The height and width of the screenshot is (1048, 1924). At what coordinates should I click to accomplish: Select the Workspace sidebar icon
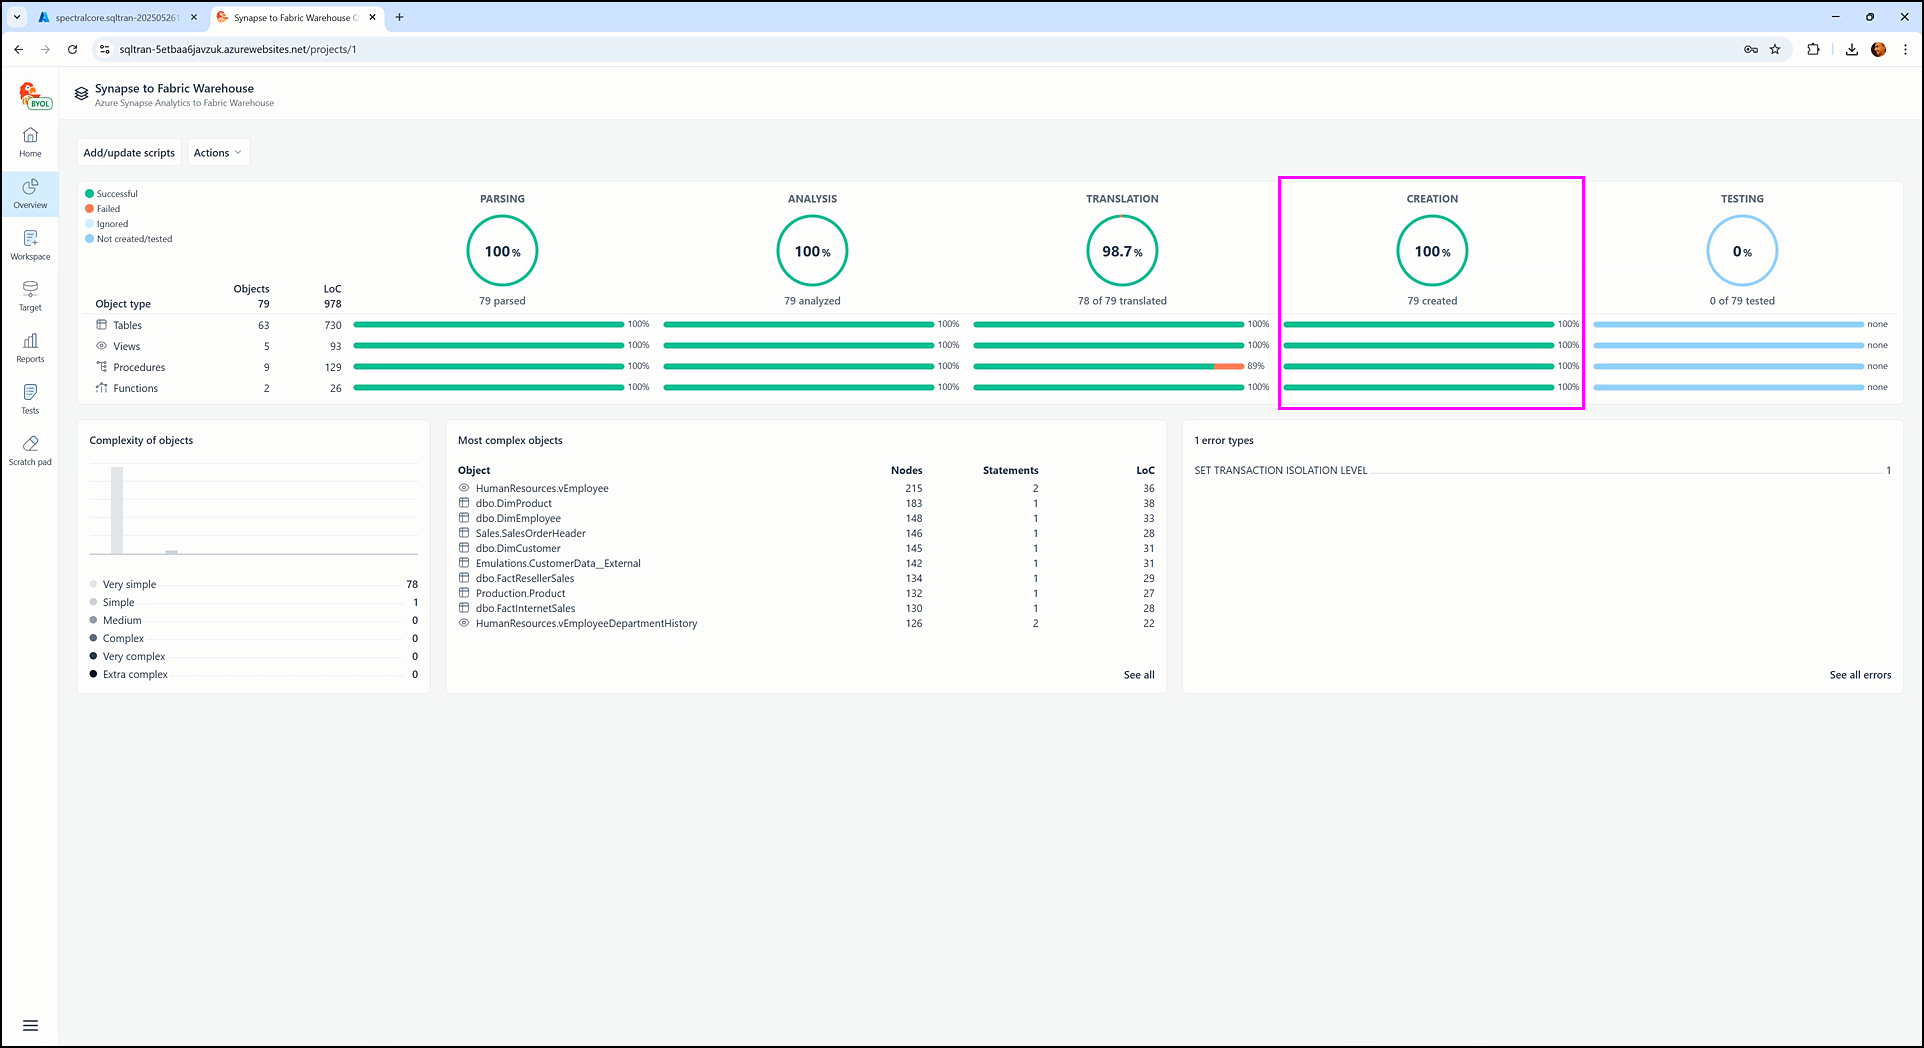(30, 245)
